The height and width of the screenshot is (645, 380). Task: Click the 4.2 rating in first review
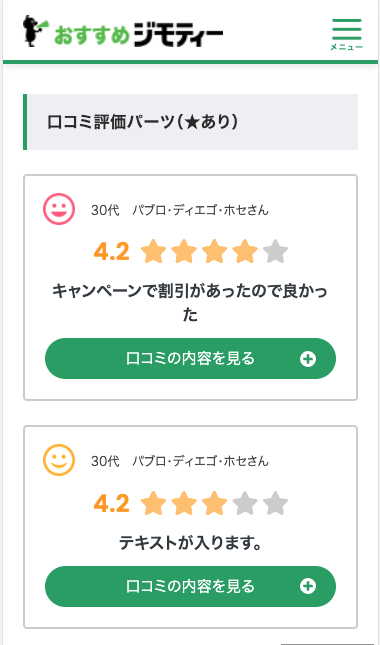coord(111,252)
